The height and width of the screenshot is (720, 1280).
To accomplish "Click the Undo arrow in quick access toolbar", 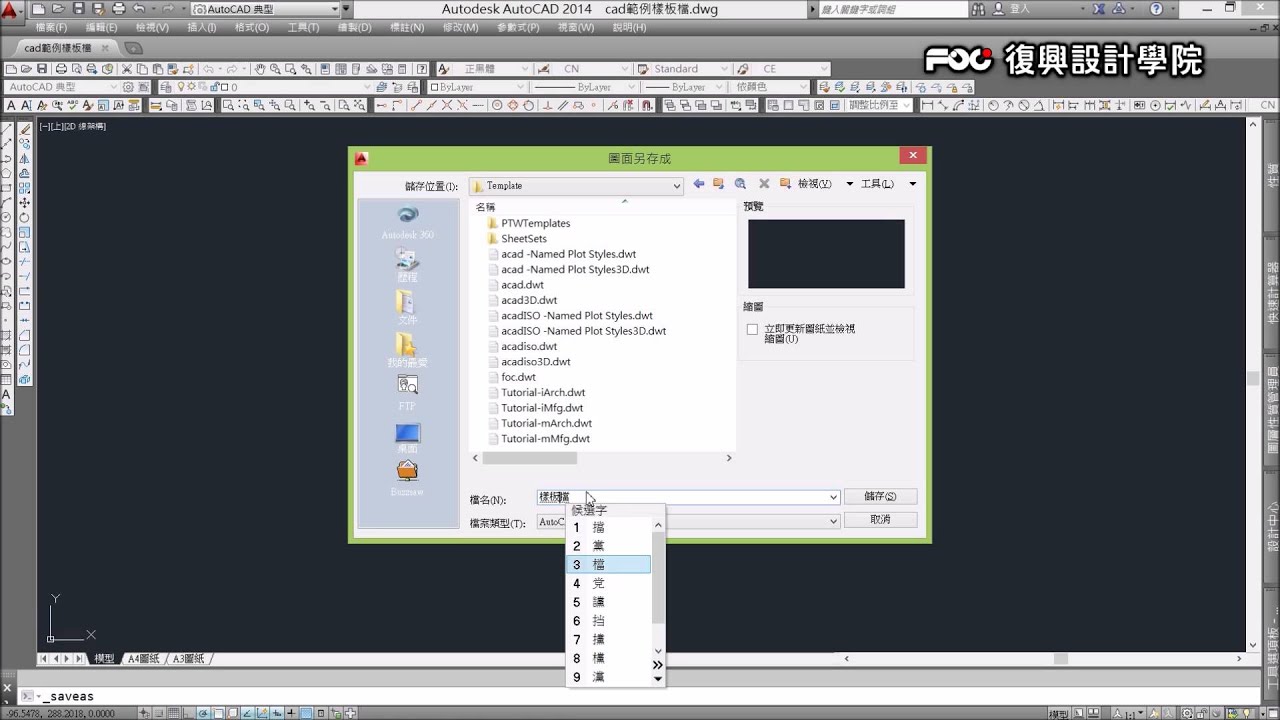I will click(139, 9).
